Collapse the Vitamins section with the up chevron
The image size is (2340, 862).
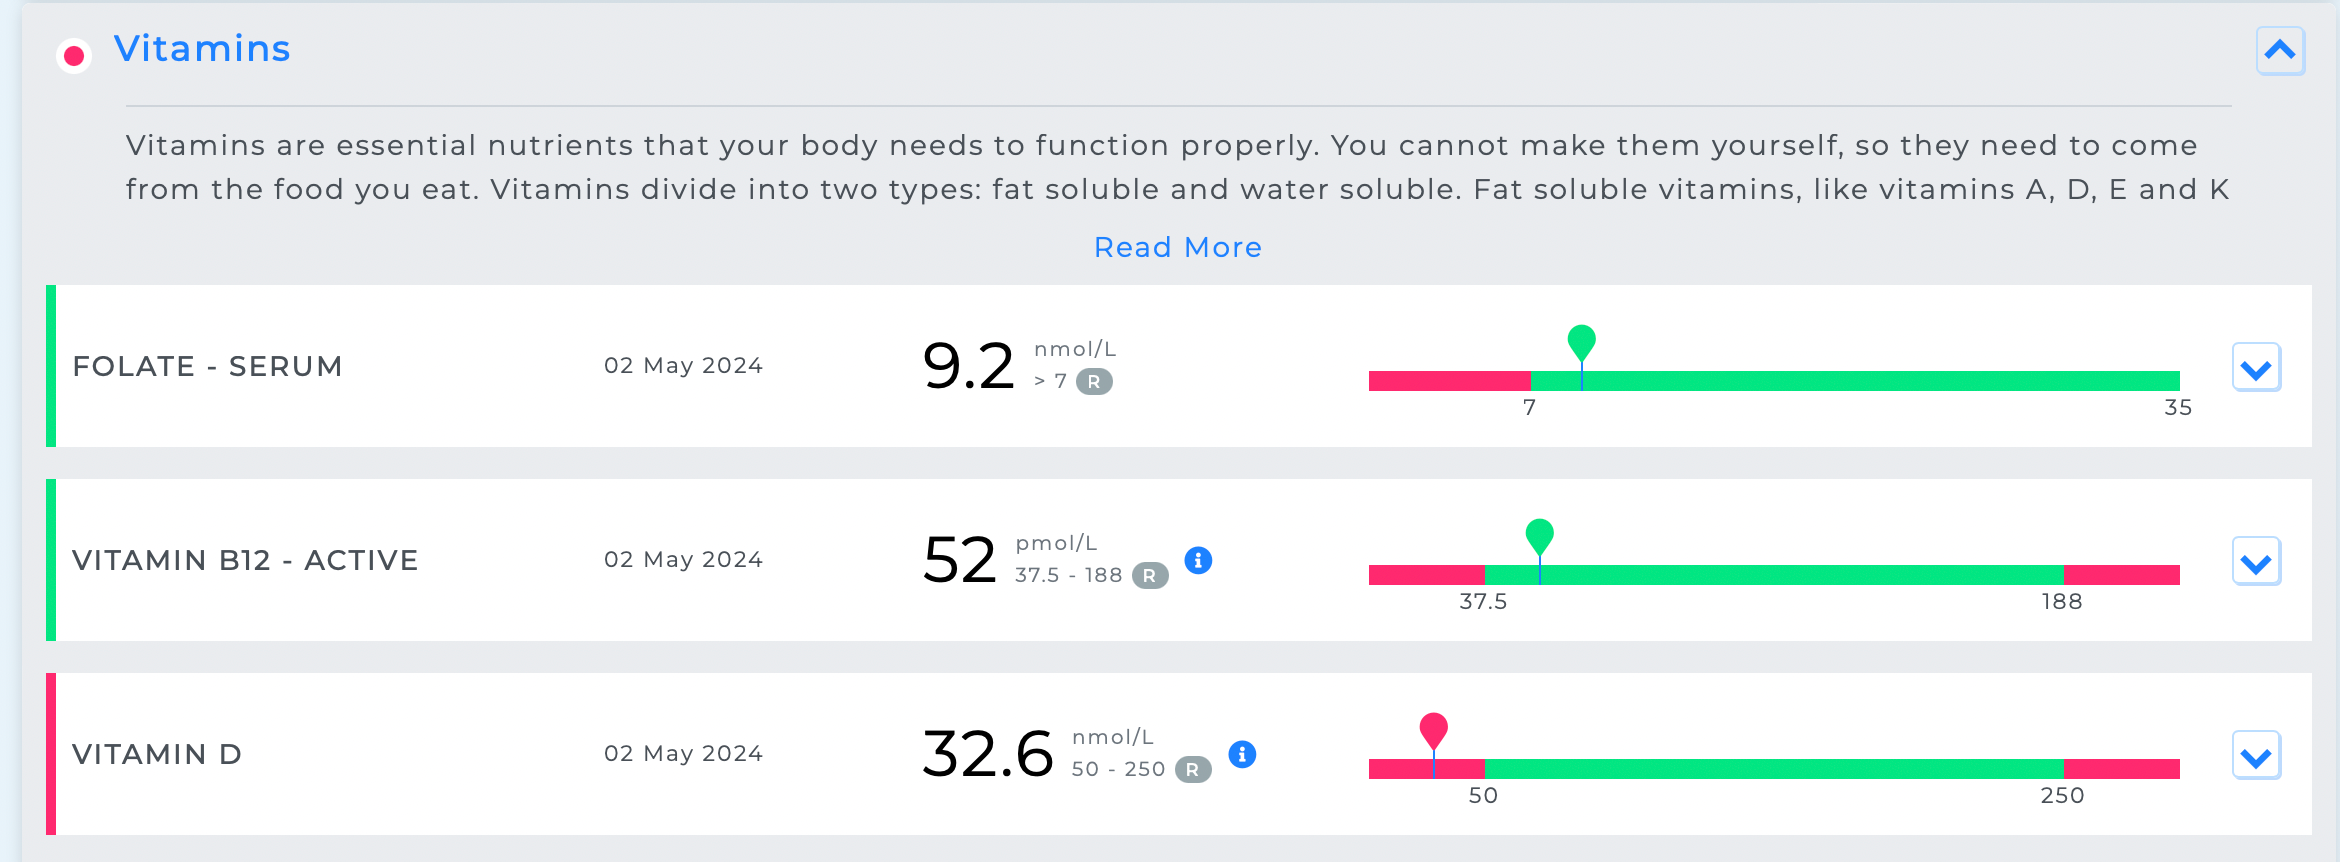click(x=2280, y=51)
